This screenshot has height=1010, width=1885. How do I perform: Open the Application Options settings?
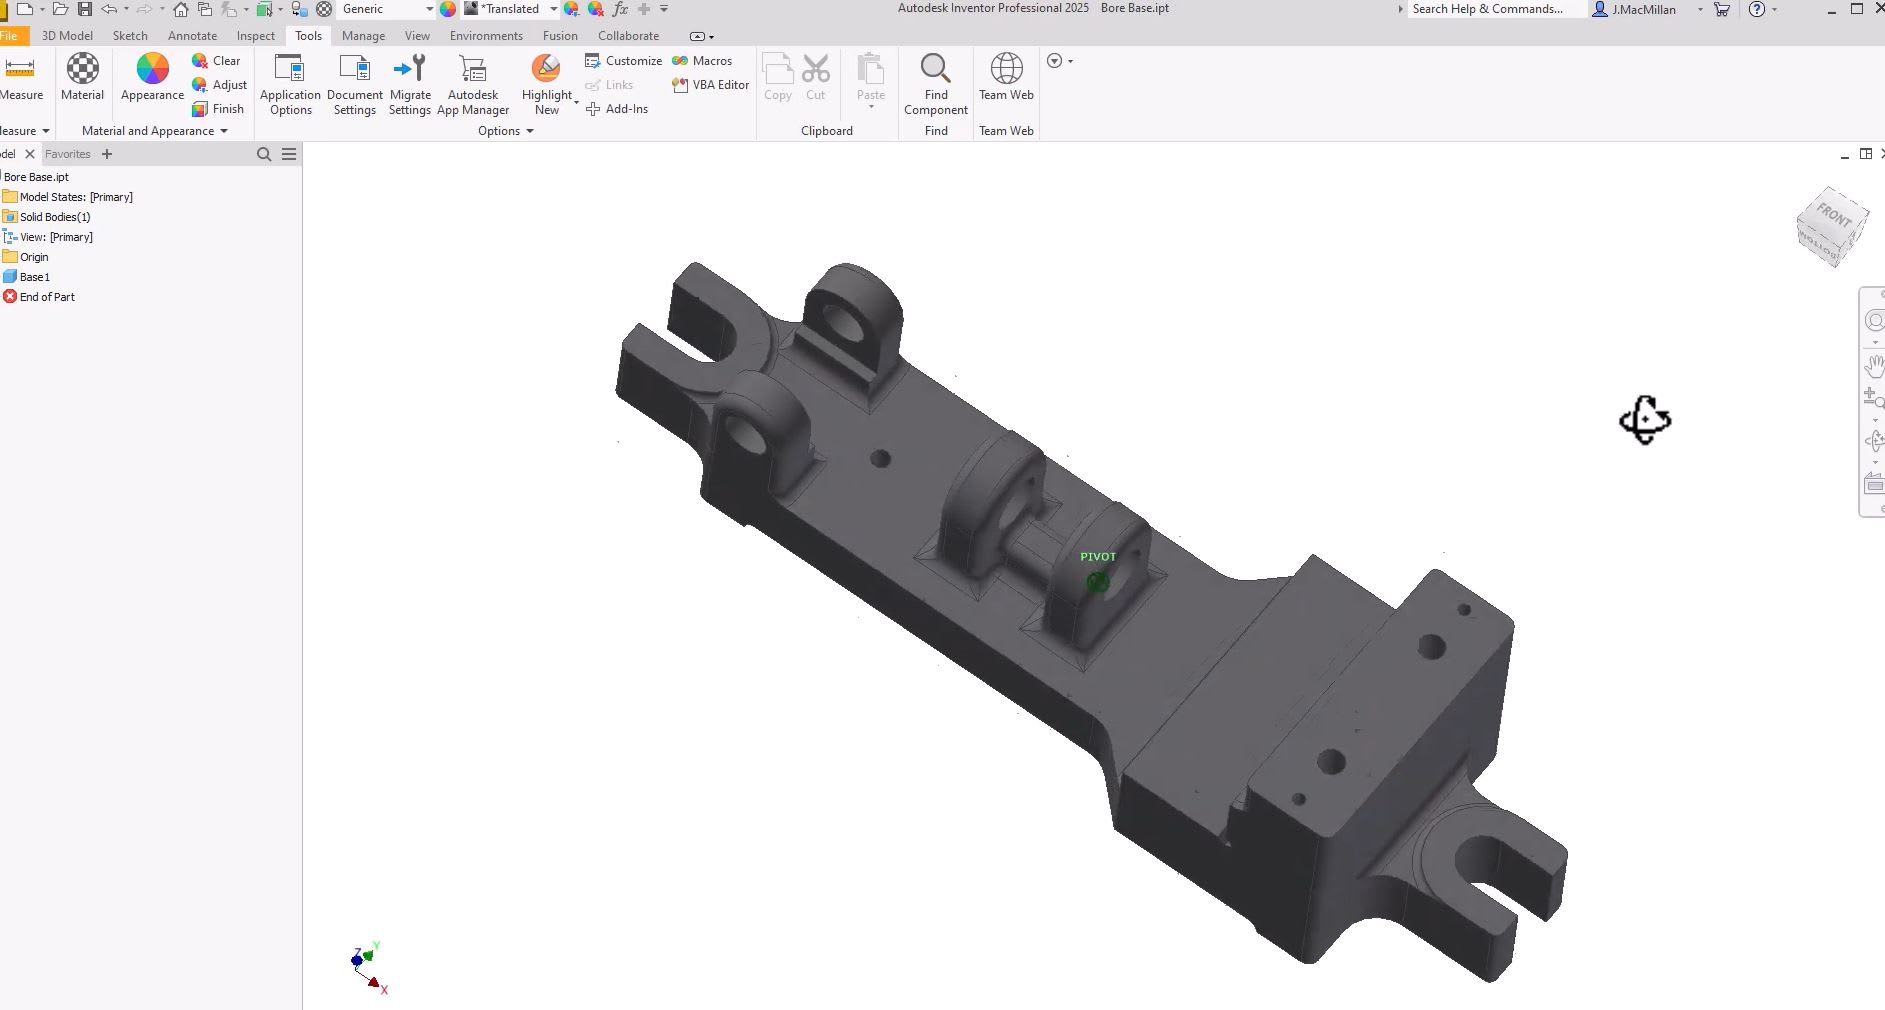pyautogui.click(x=289, y=84)
